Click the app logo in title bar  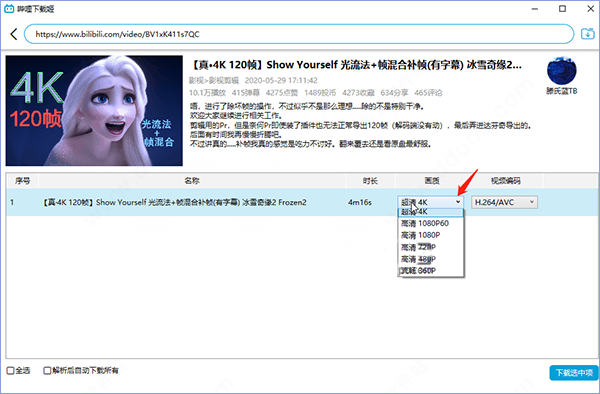tap(8, 8)
